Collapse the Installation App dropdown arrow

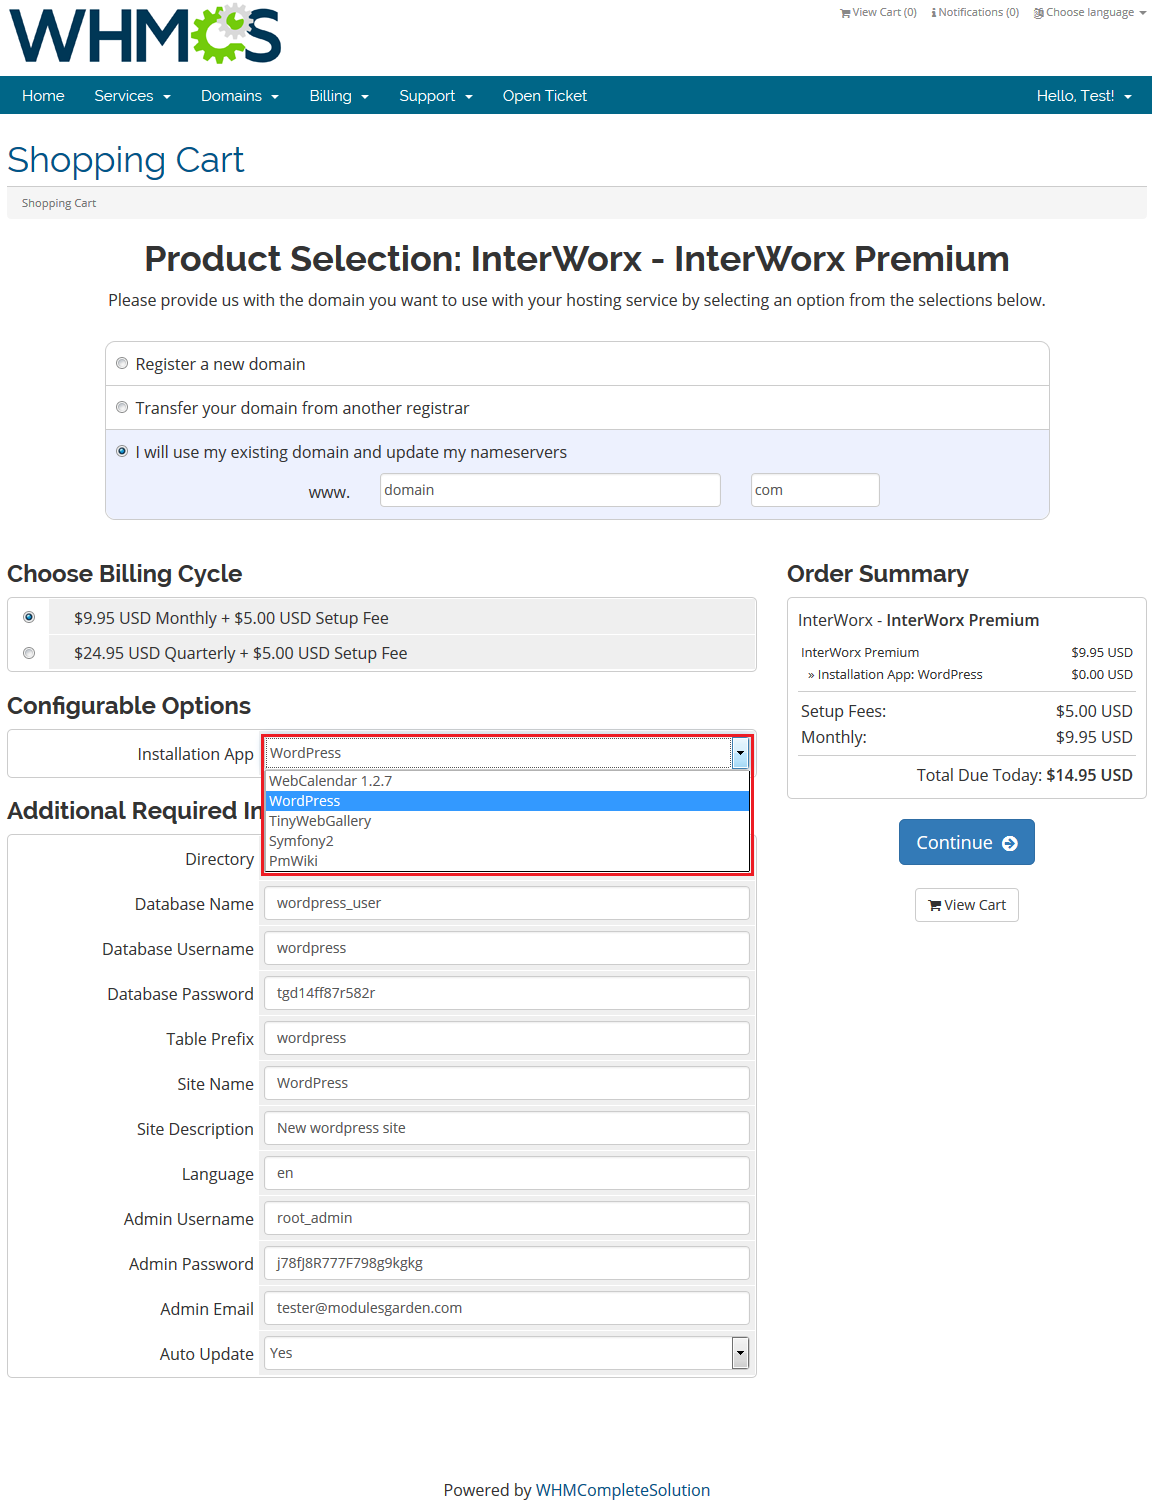pos(740,753)
